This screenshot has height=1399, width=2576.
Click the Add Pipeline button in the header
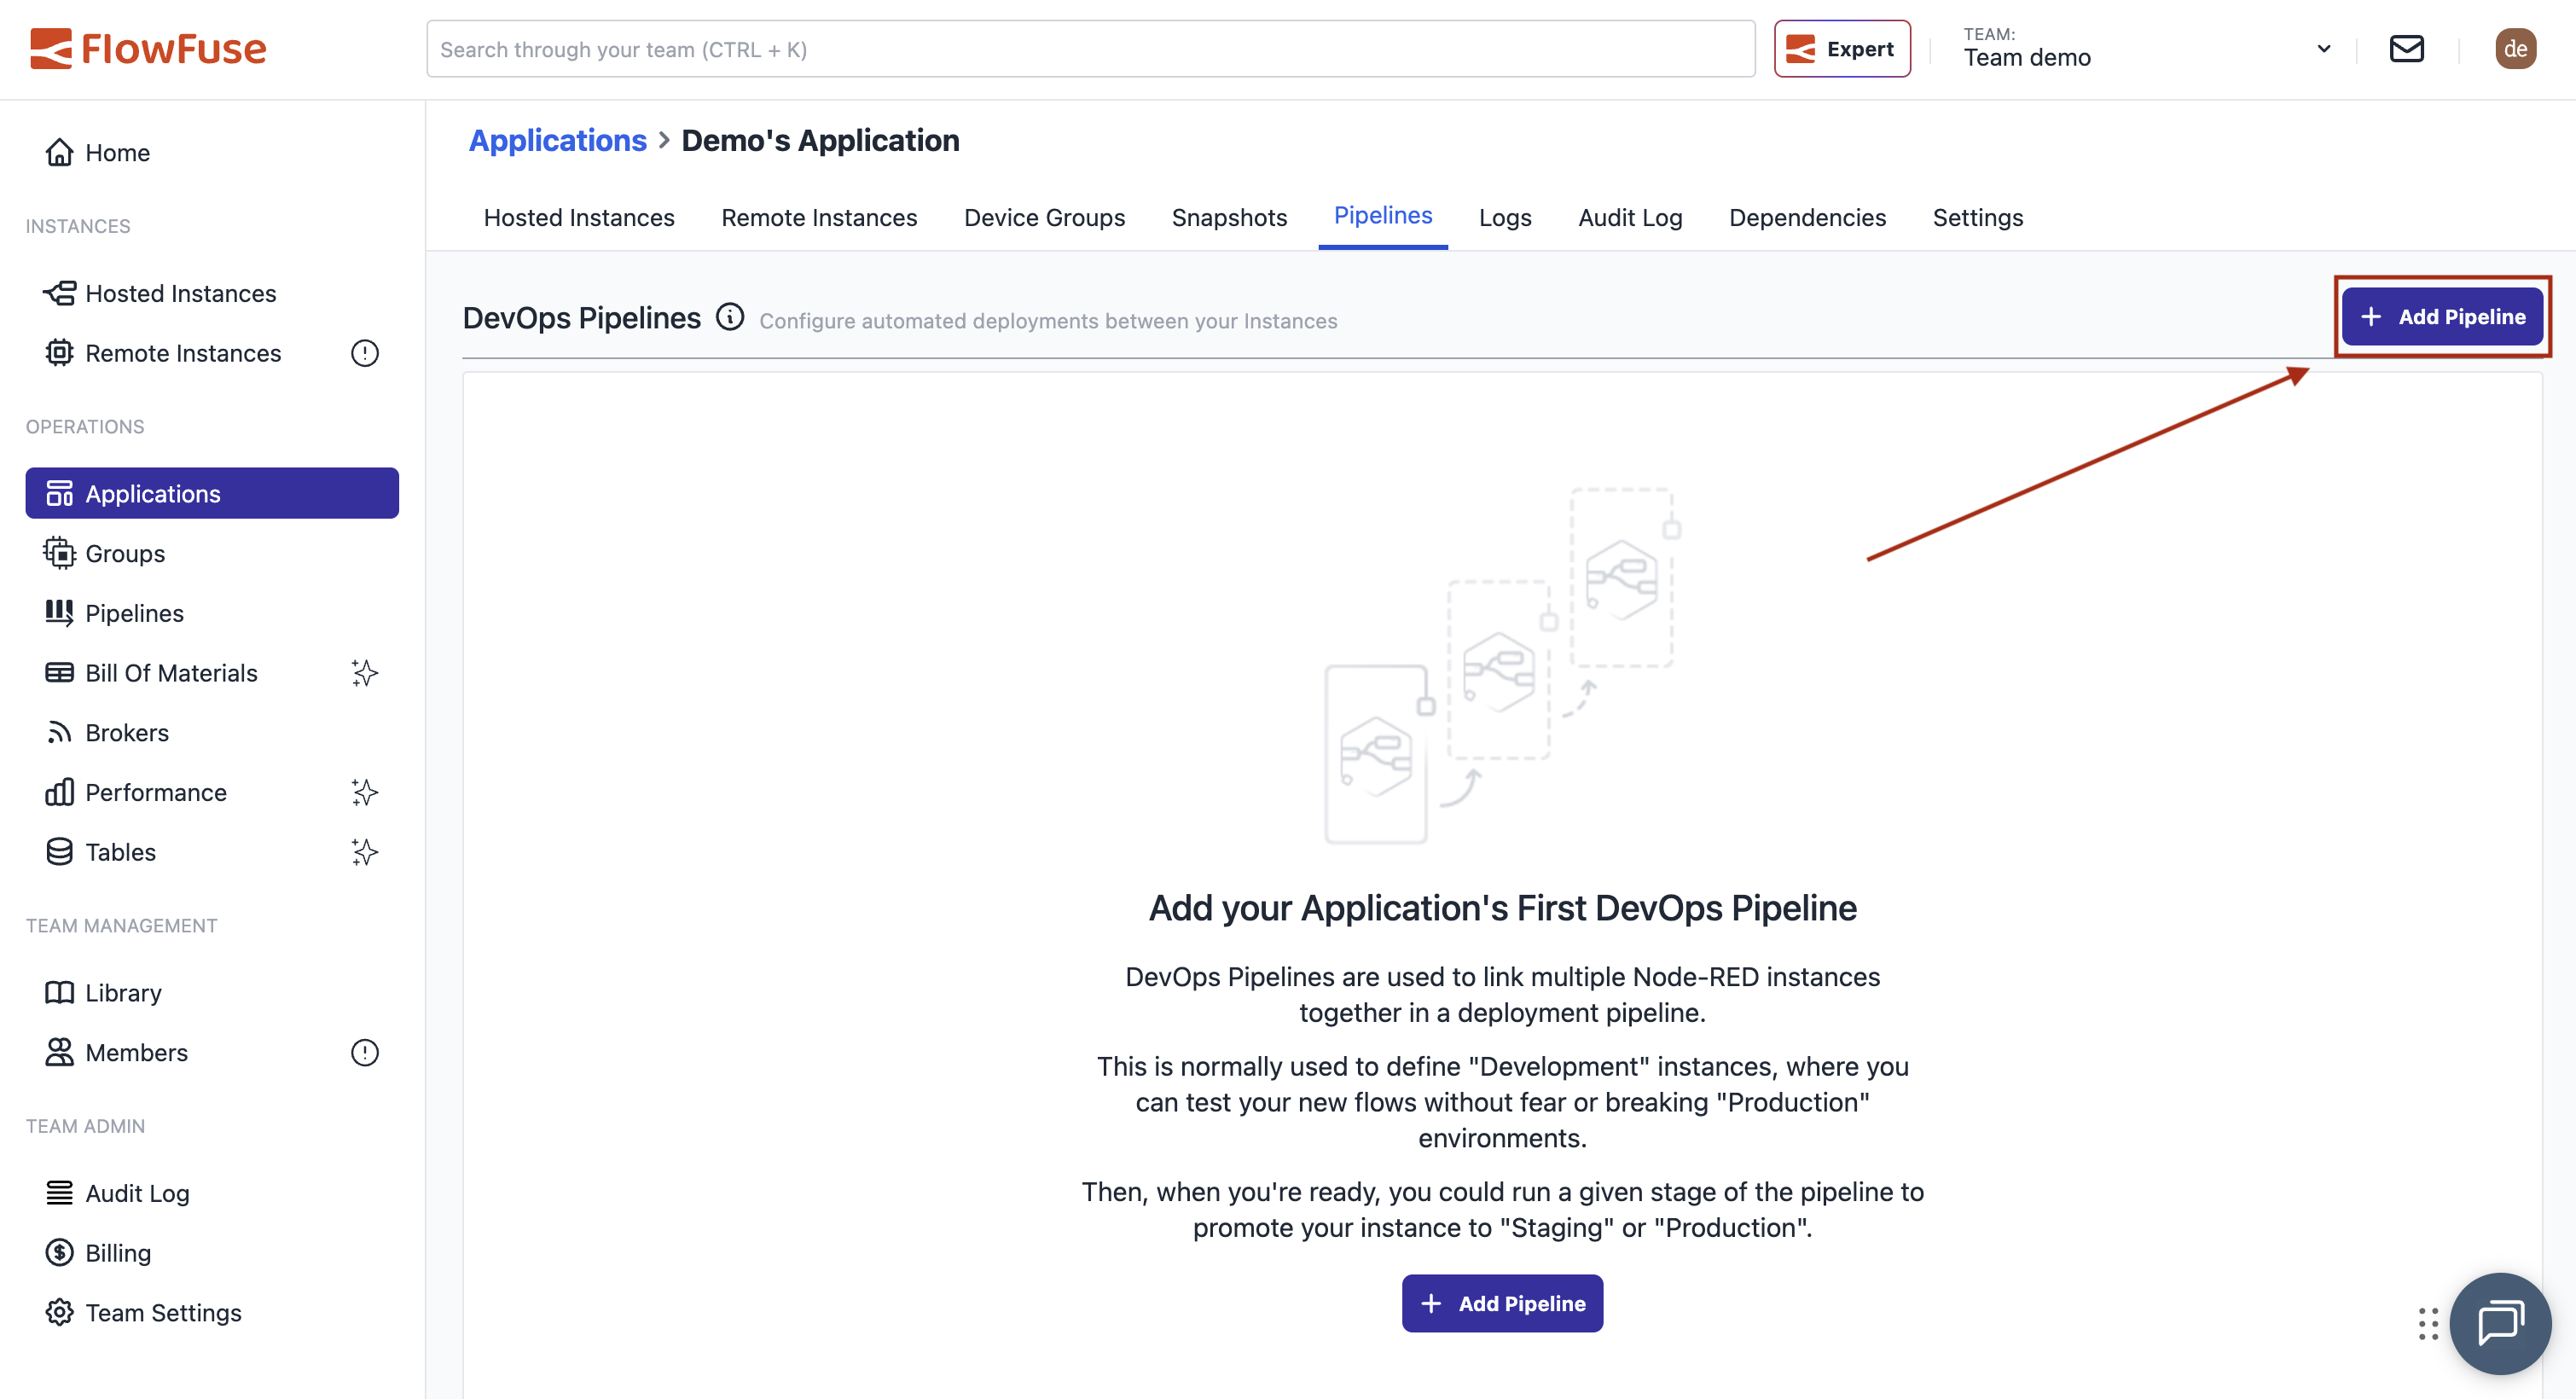pos(2442,317)
